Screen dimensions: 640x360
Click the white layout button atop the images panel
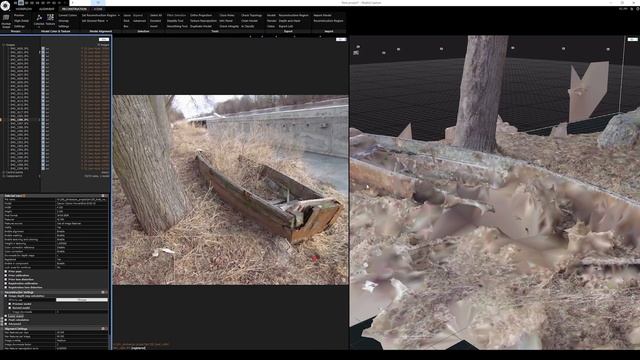pyautogui.click(x=104, y=40)
